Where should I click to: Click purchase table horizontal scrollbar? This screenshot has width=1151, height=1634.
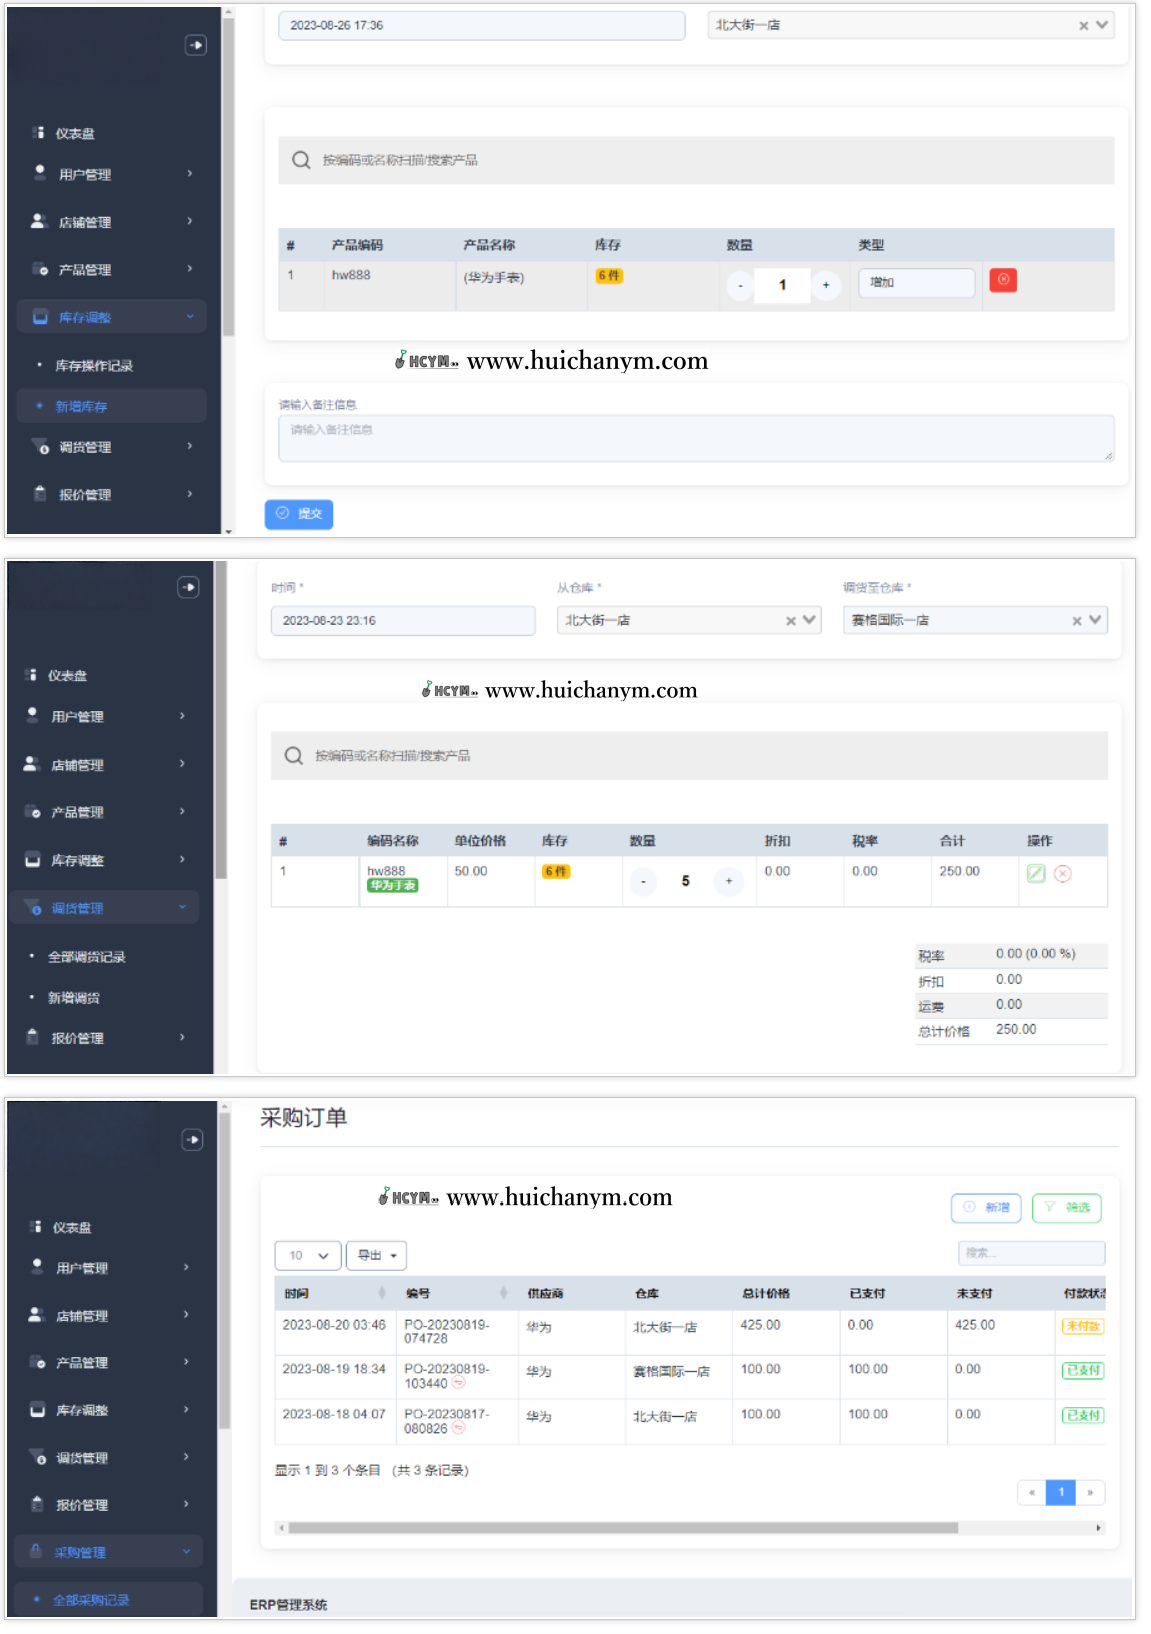click(x=622, y=1528)
